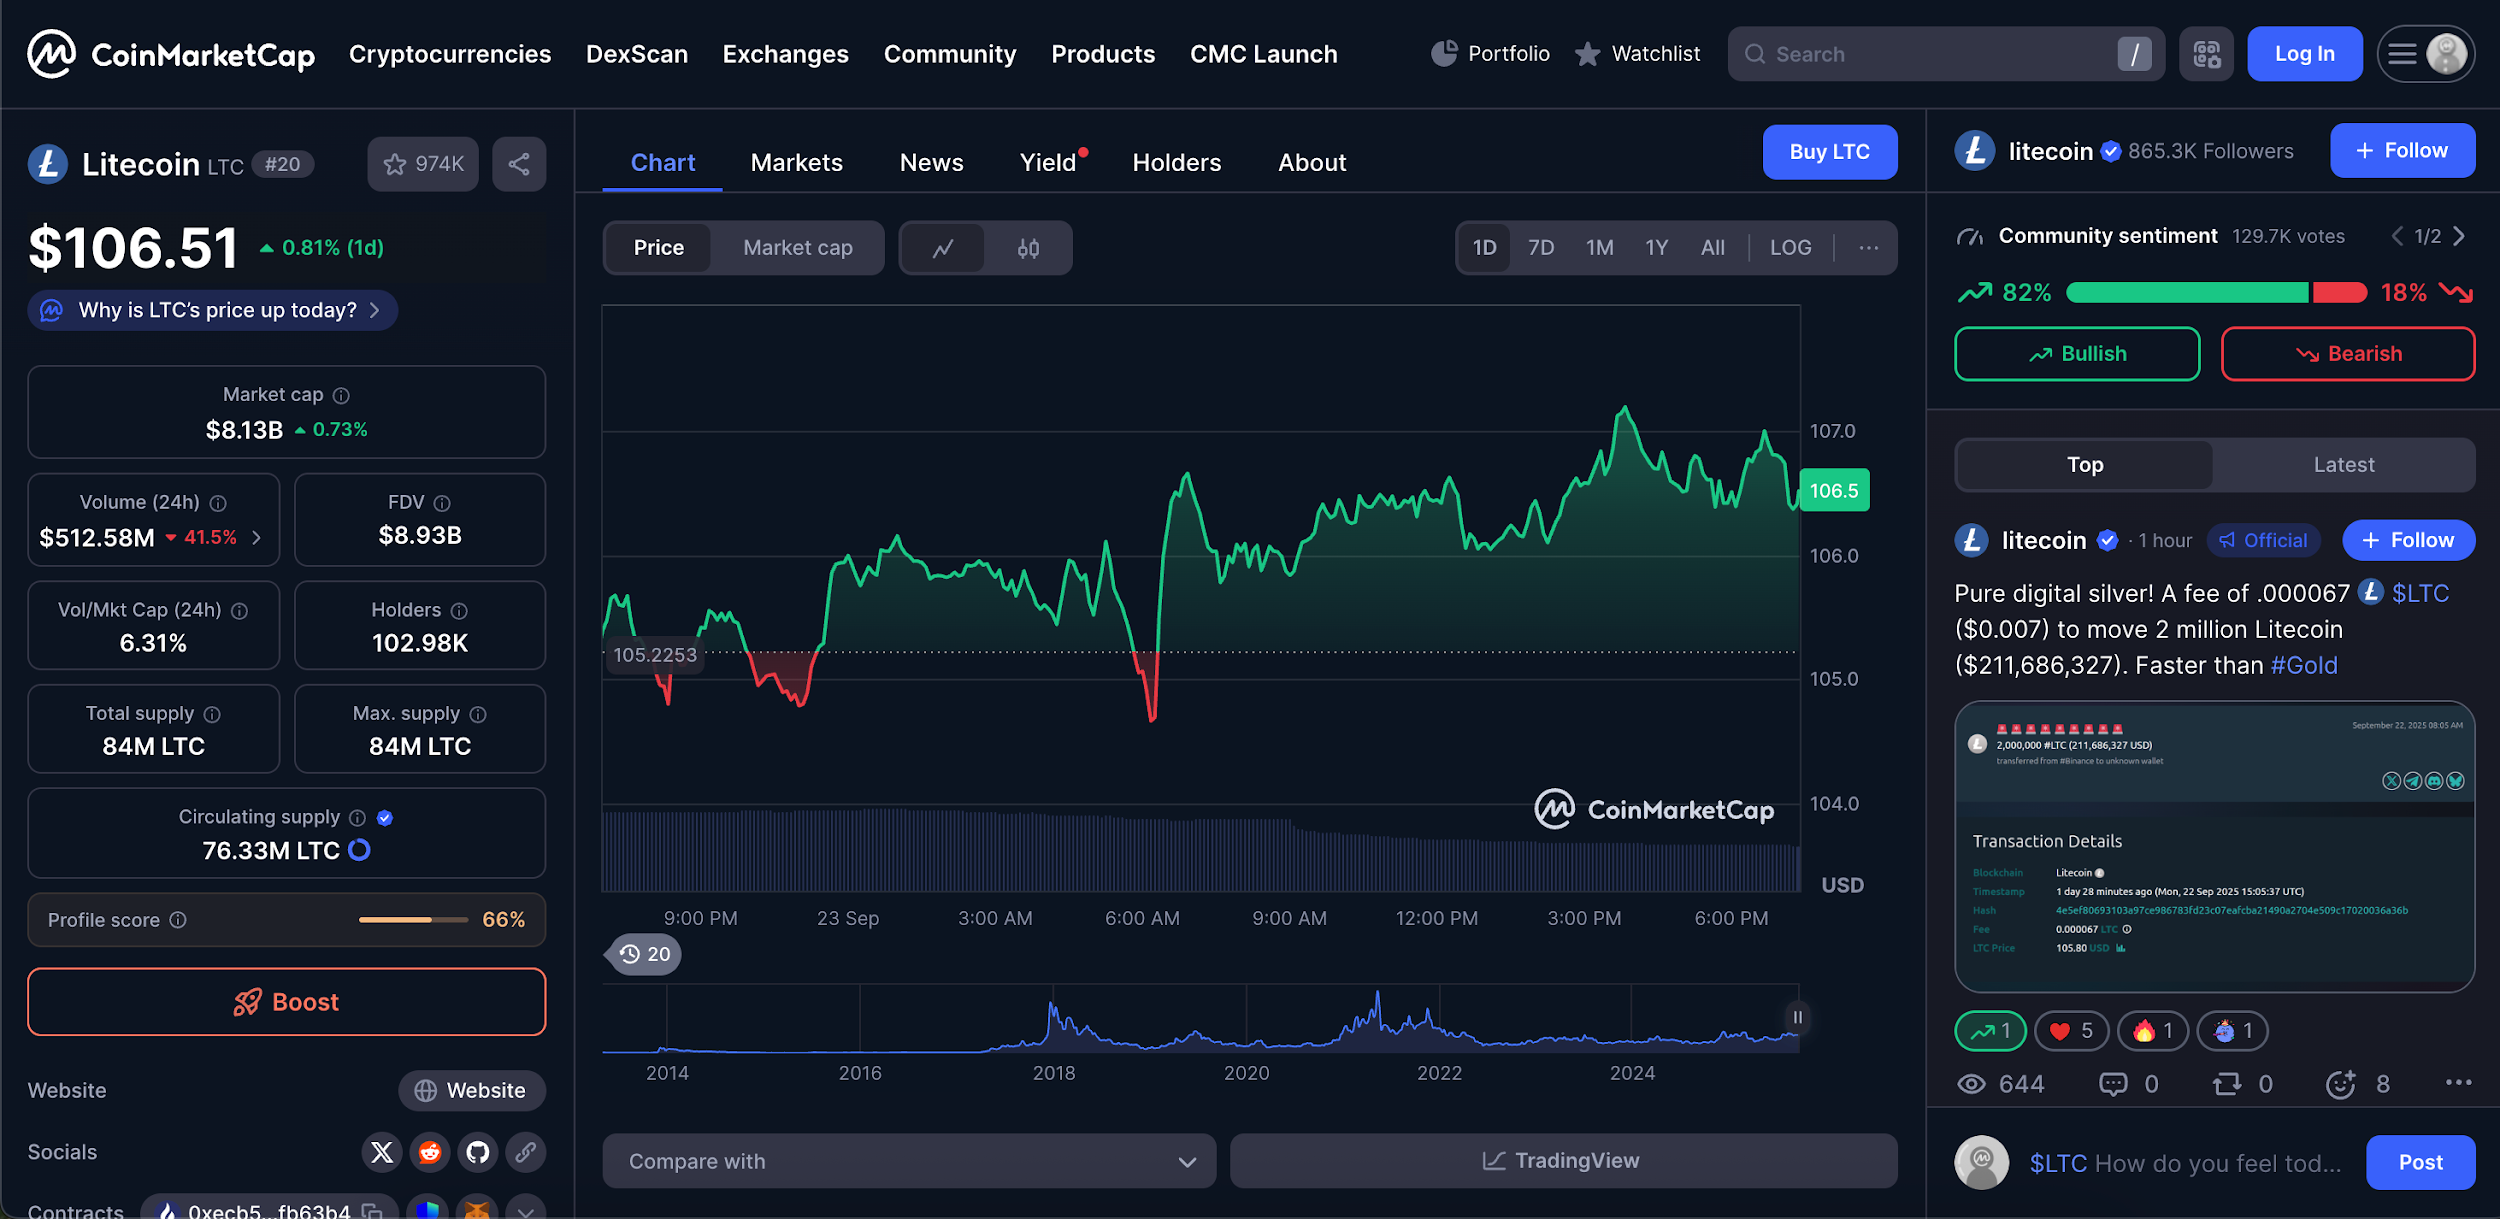This screenshot has height=1219, width=2500.
Task: Copy the contract address icon
Action: pyautogui.click(x=373, y=1211)
